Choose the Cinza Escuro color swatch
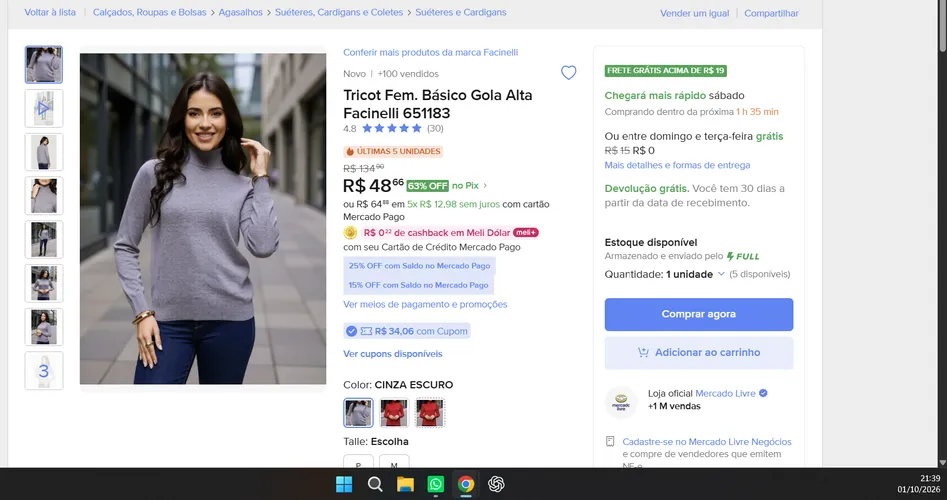This screenshot has width=947, height=500. click(358, 413)
